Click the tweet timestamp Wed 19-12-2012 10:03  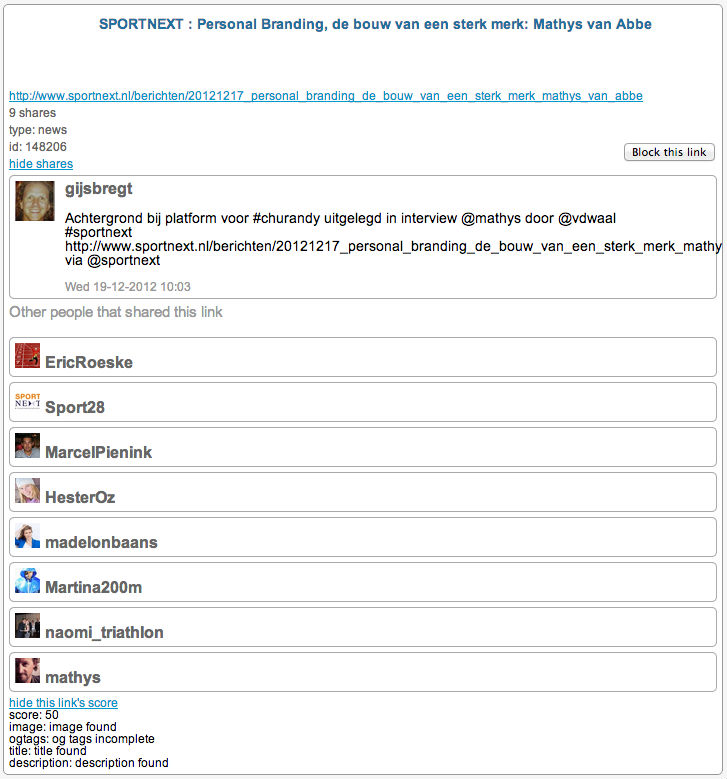[128, 287]
